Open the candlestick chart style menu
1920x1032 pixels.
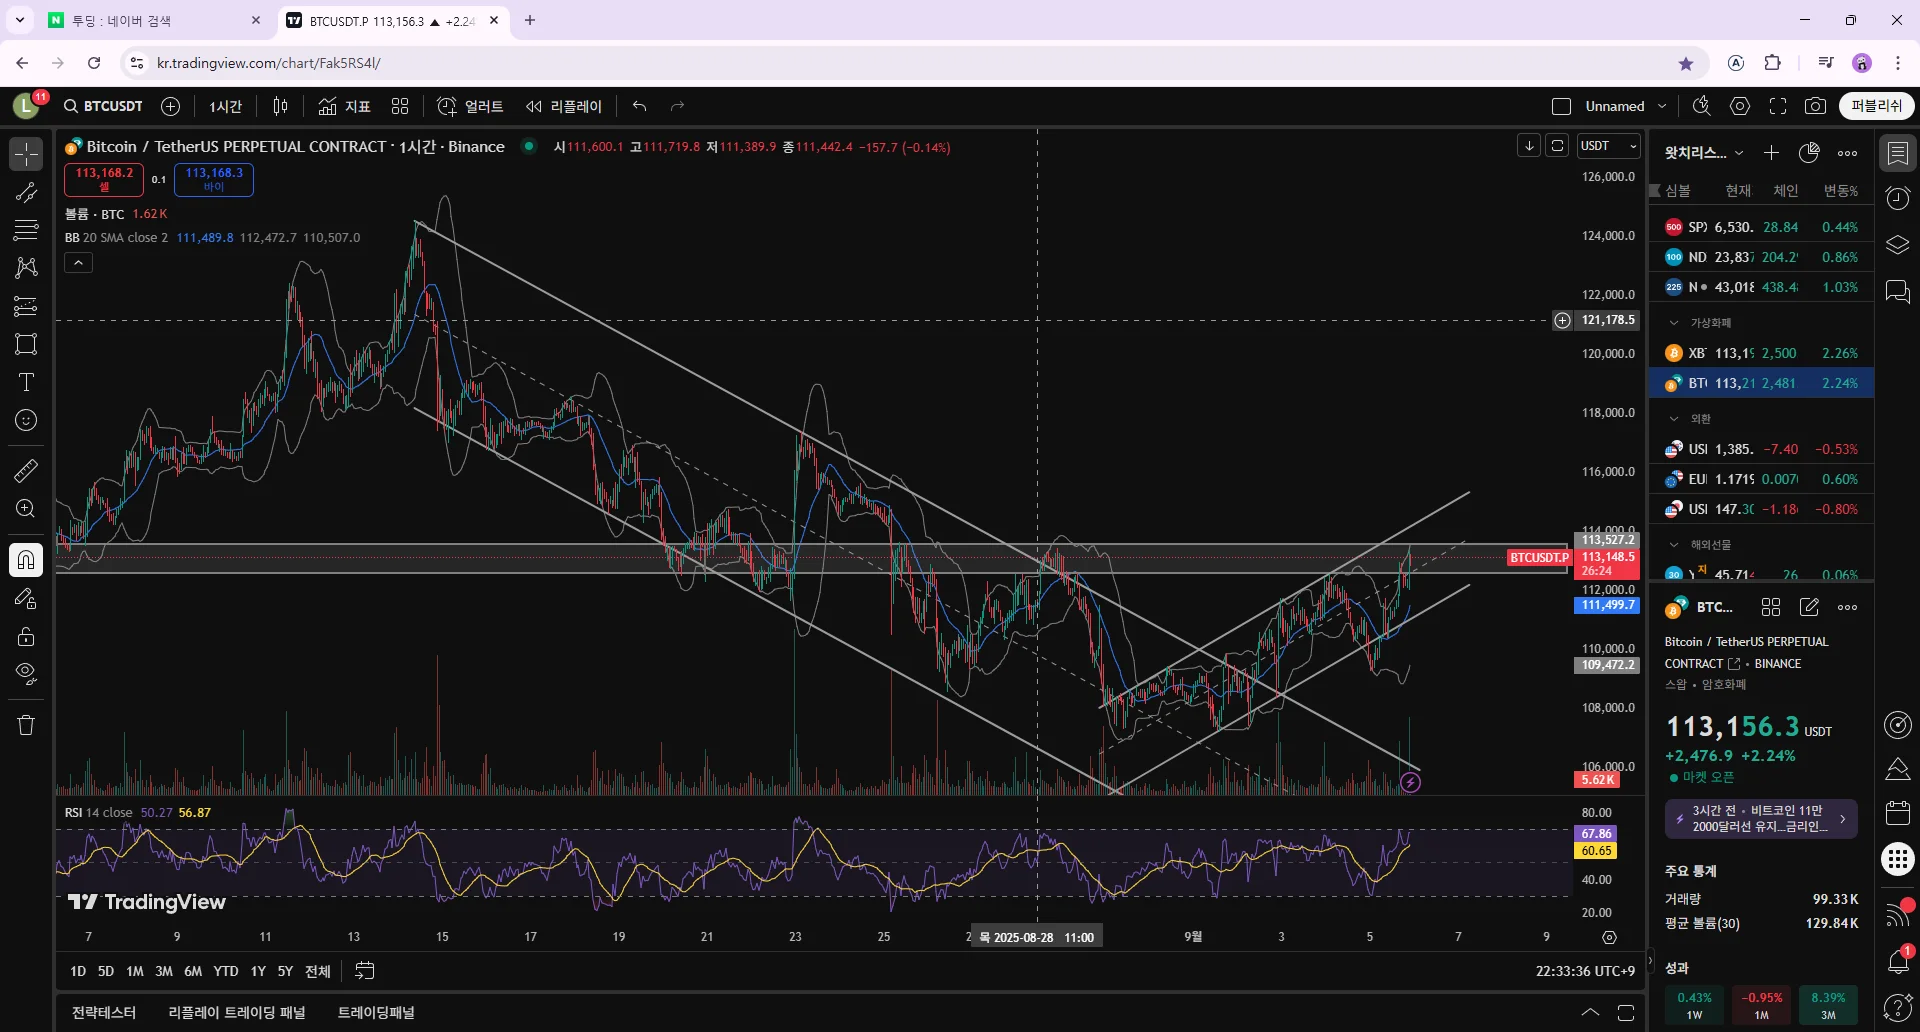click(281, 106)
